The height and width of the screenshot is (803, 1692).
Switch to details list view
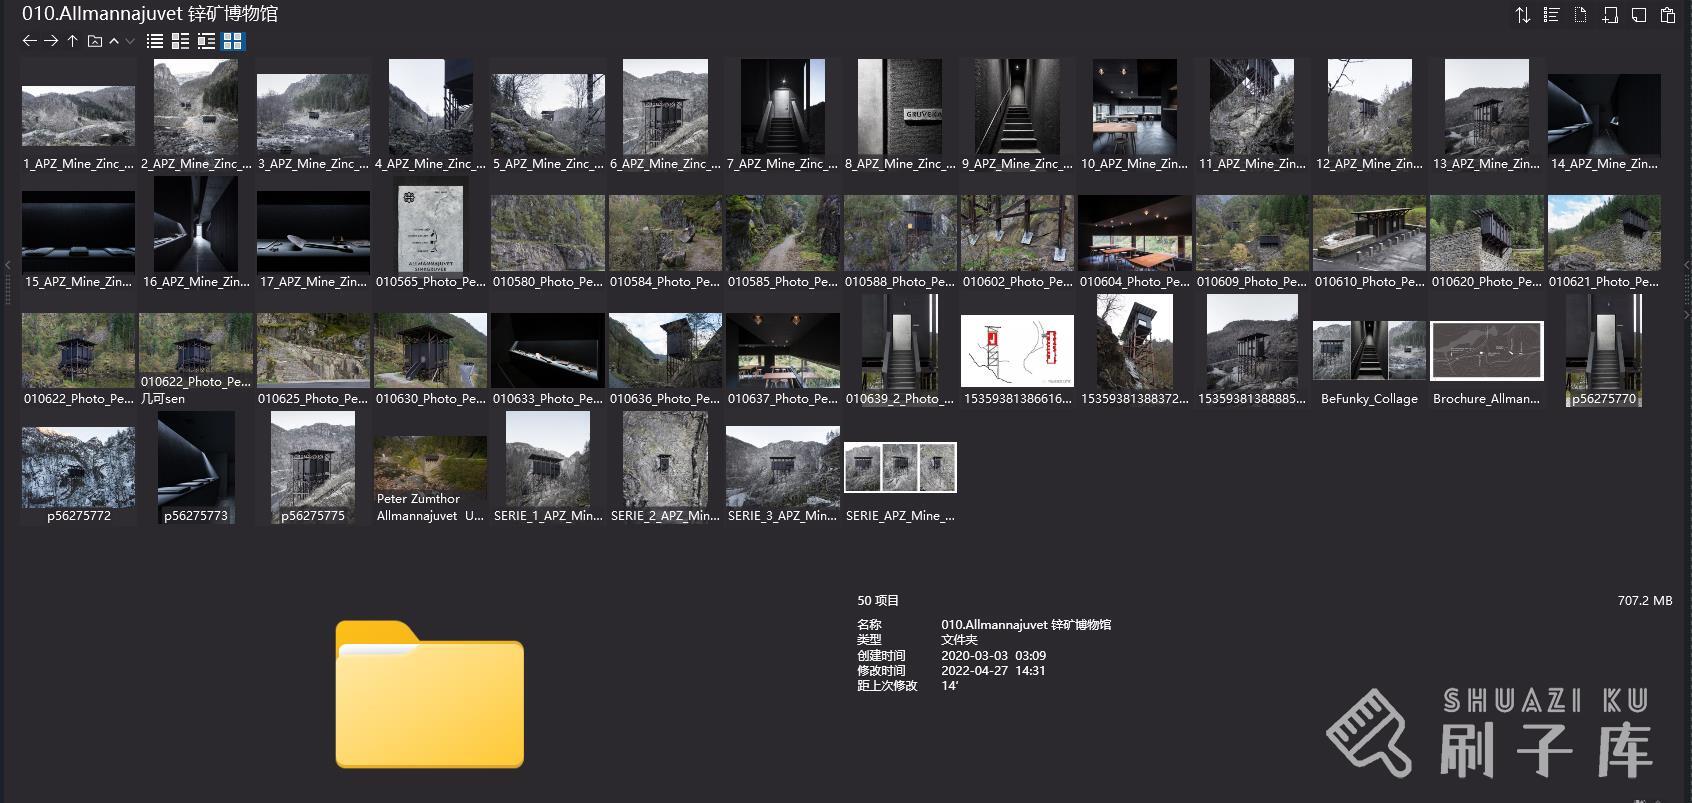click(181, 41)
